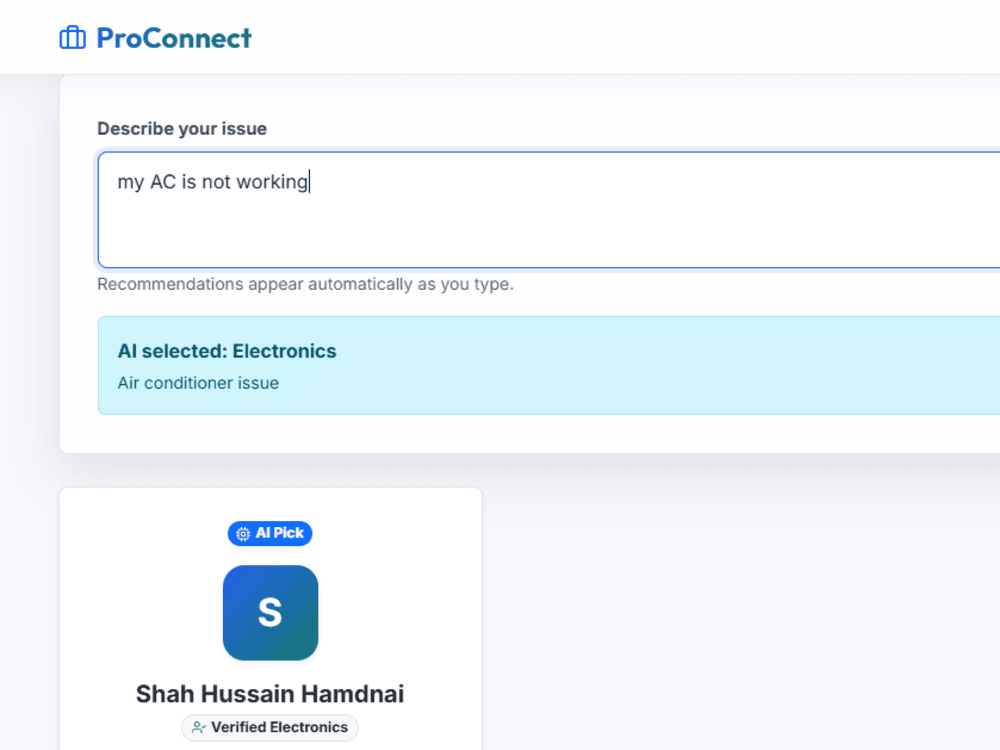Open the ProConnect brand name link

pyautogui.click(x=174, y=38)
